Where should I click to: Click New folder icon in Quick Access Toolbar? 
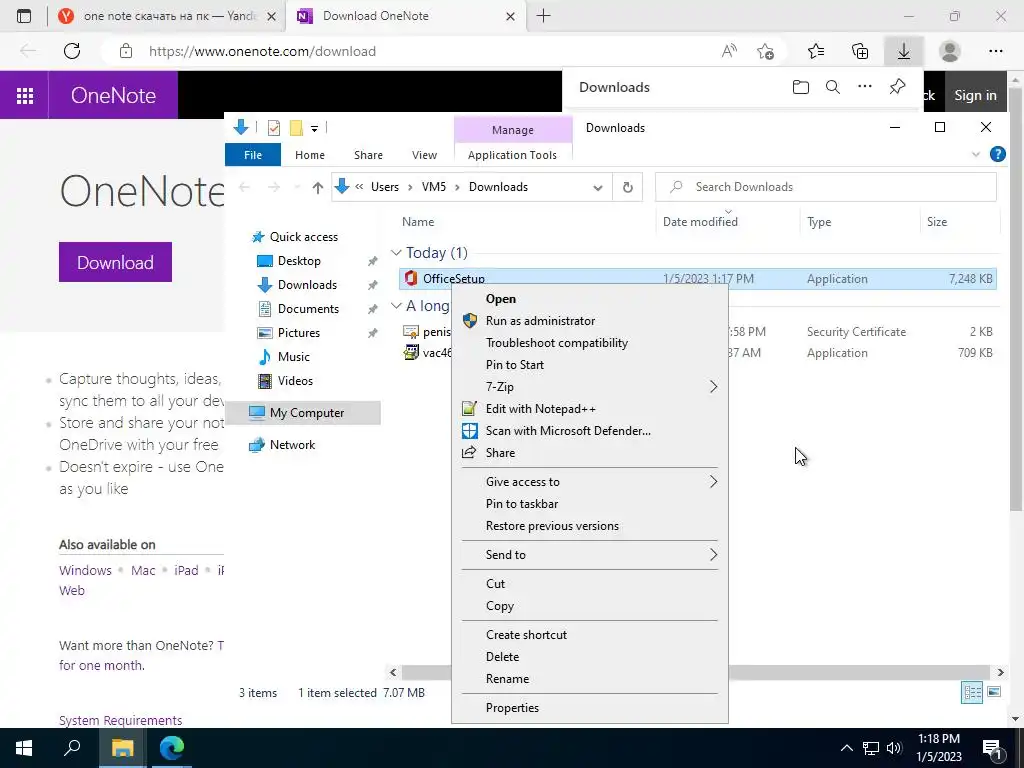pos(296,128)
